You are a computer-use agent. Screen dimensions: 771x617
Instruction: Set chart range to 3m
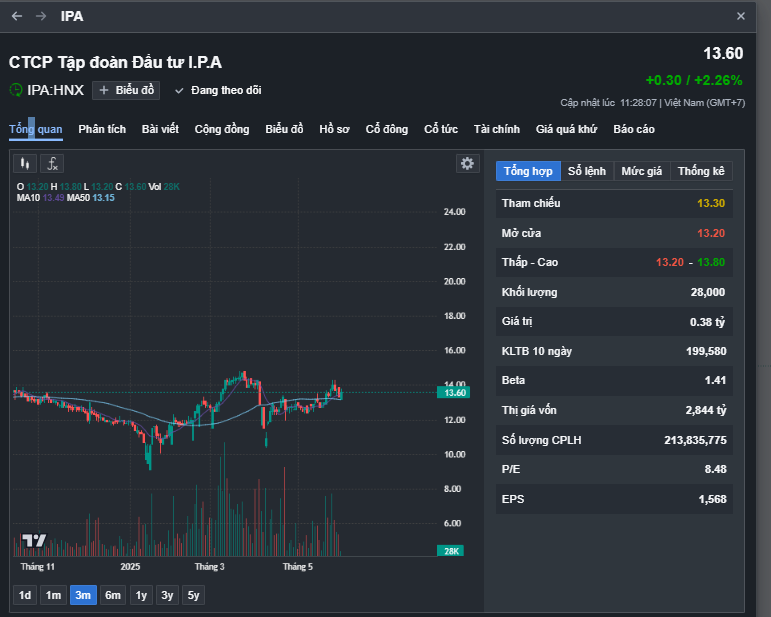[83, 595]
